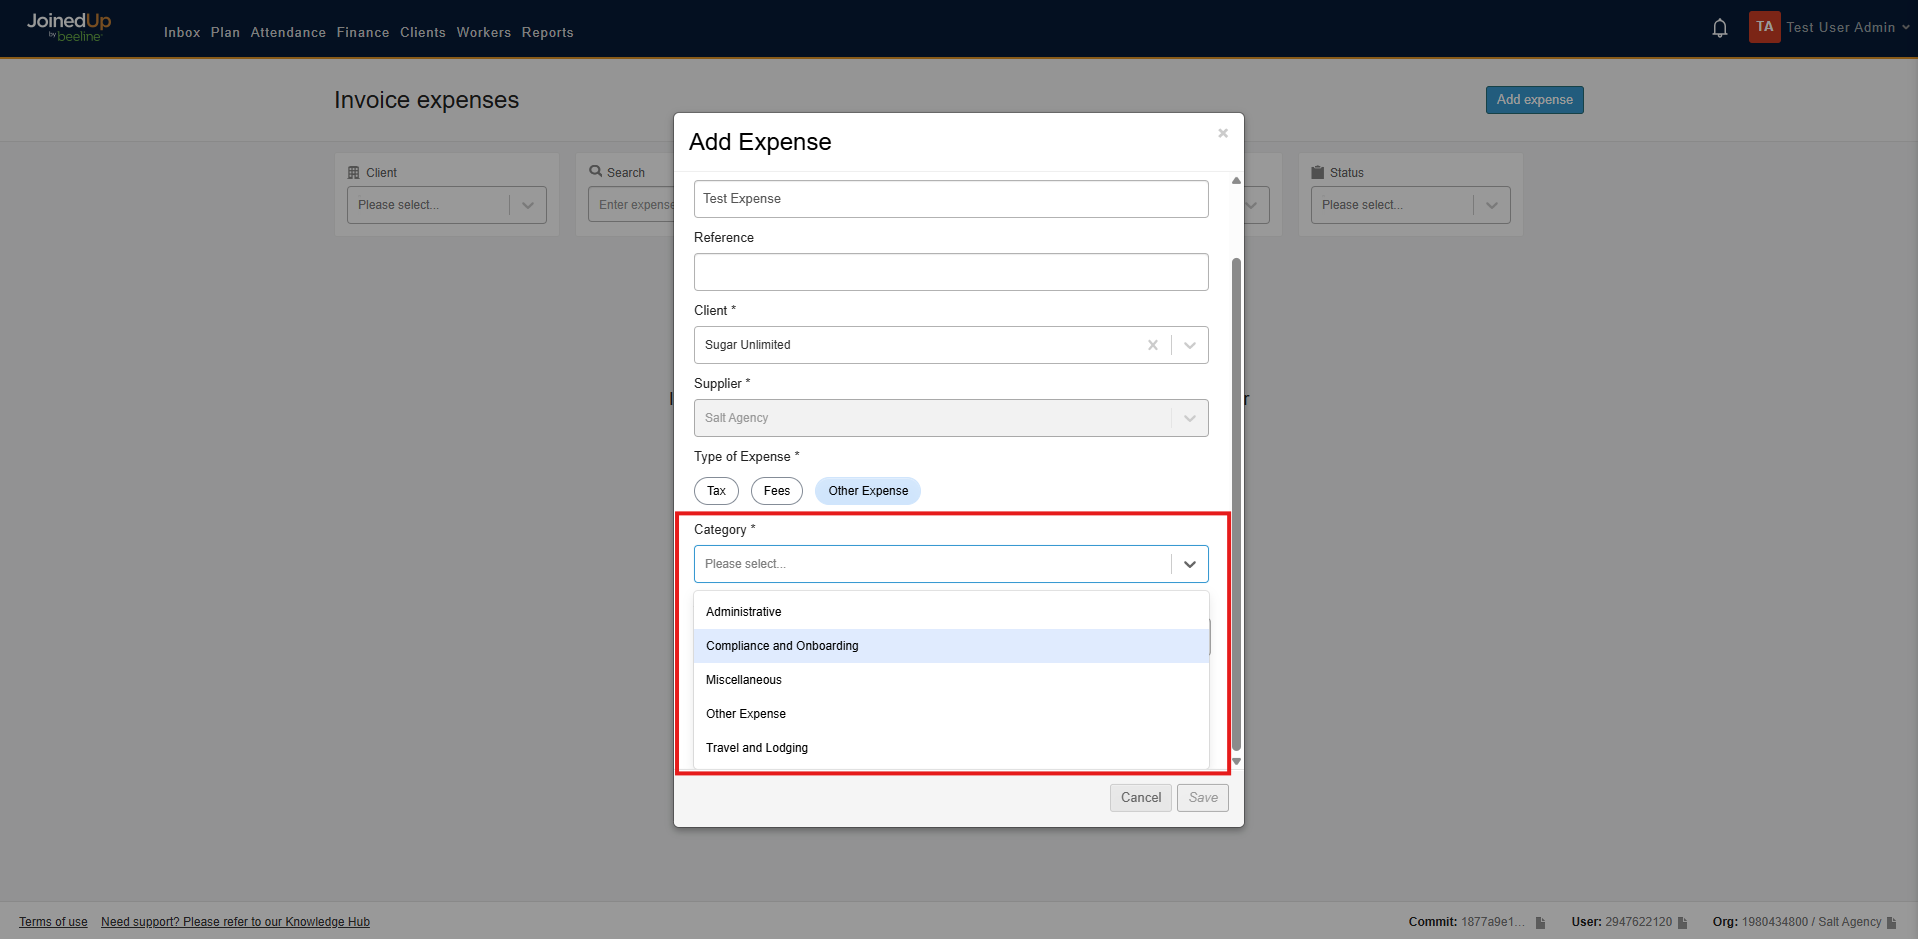This screenshot has width=1918, height=939.
Task: Deselect the Other Expense type
Action: coord(867,490)
